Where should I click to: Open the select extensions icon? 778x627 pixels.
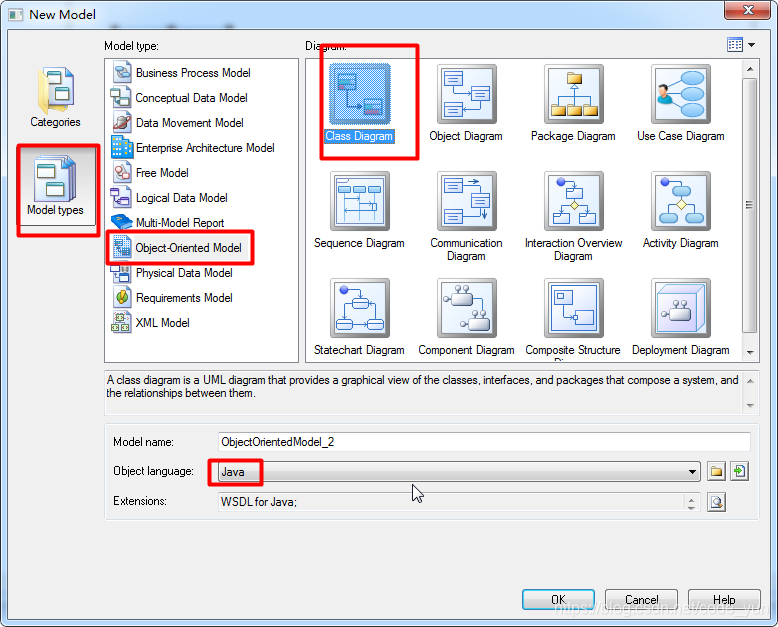tap(716, 502)
